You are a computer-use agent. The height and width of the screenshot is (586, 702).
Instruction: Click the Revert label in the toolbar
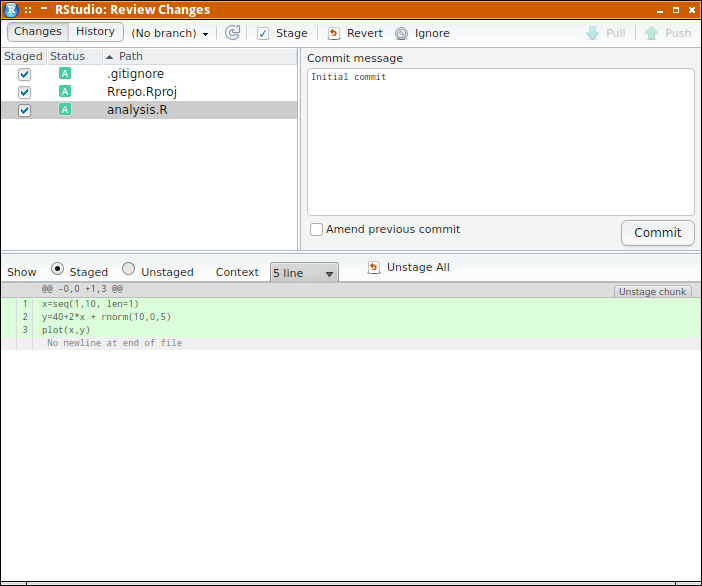pos(365,34)
